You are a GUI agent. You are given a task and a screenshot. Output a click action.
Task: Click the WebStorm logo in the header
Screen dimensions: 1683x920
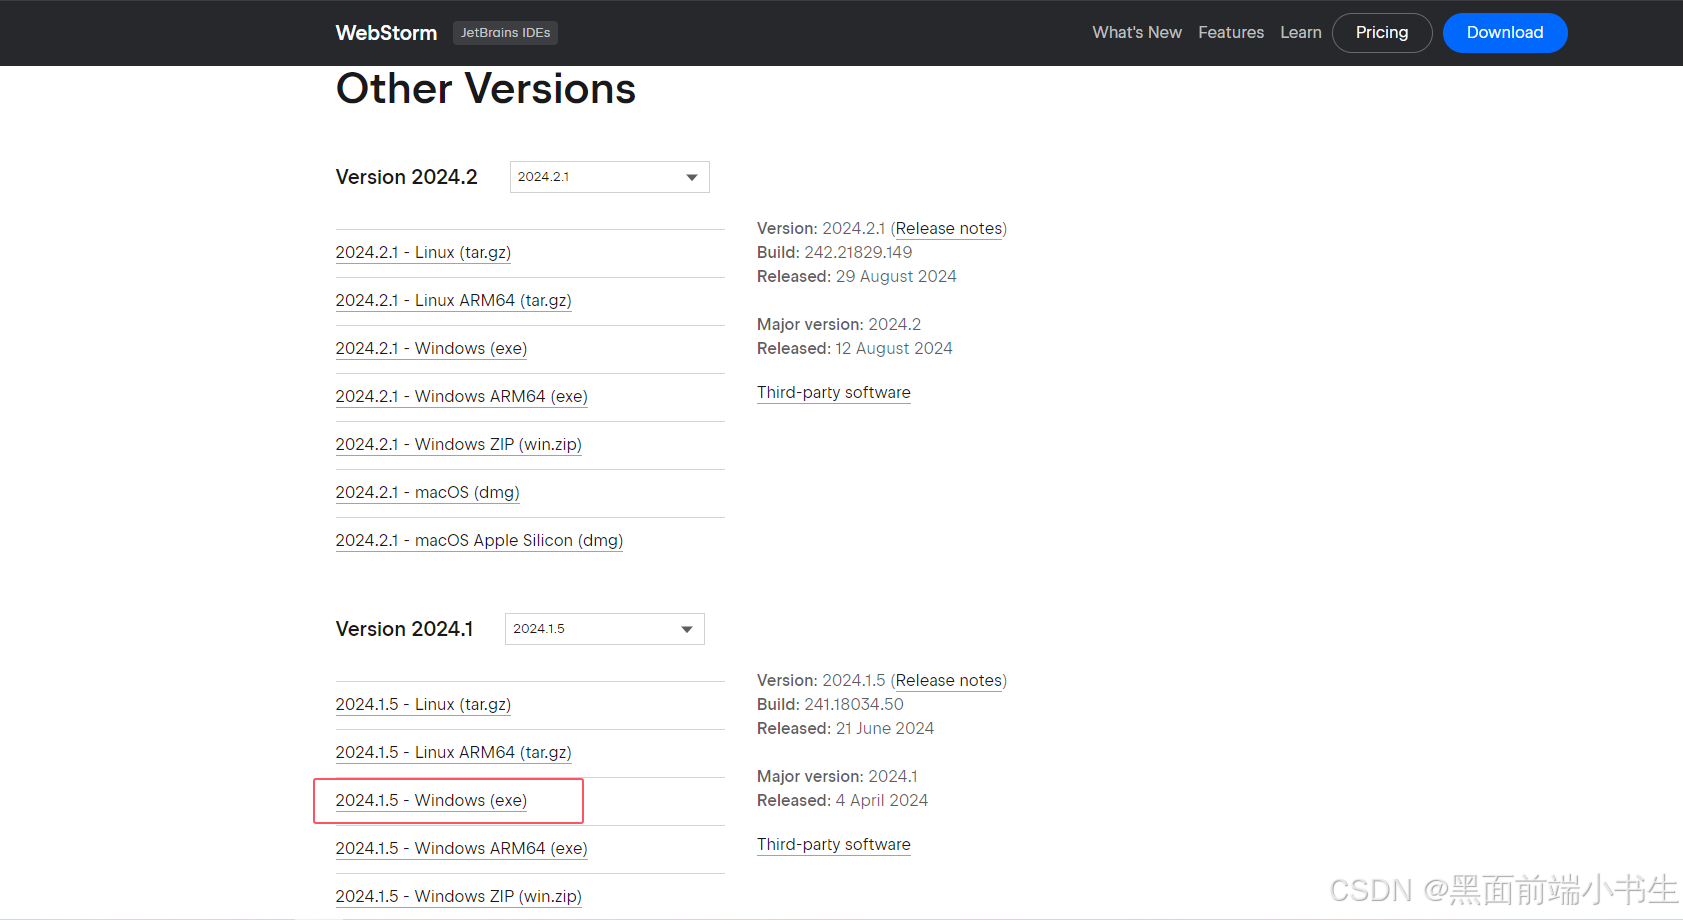click(x=386, y=33)
